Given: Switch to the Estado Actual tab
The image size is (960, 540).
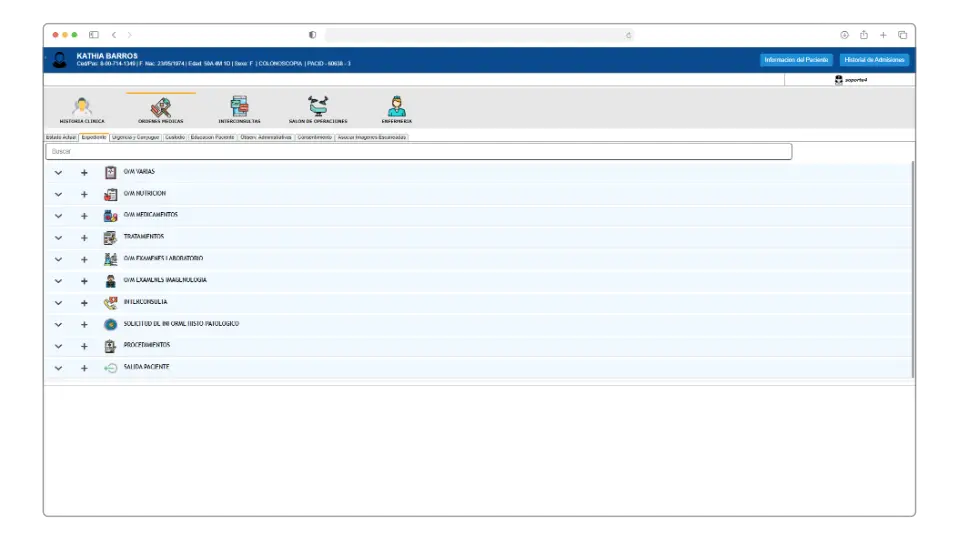Looking at the screenshot, I should (61, 137).
